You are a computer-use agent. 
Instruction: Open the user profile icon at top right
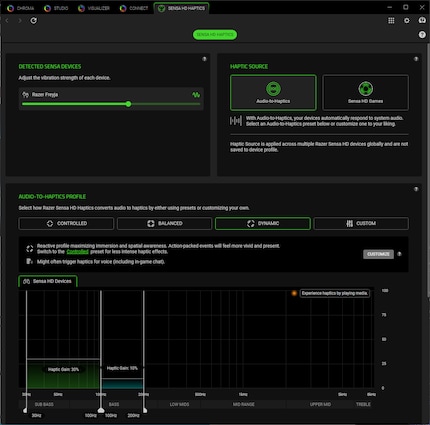click(422, 21)
